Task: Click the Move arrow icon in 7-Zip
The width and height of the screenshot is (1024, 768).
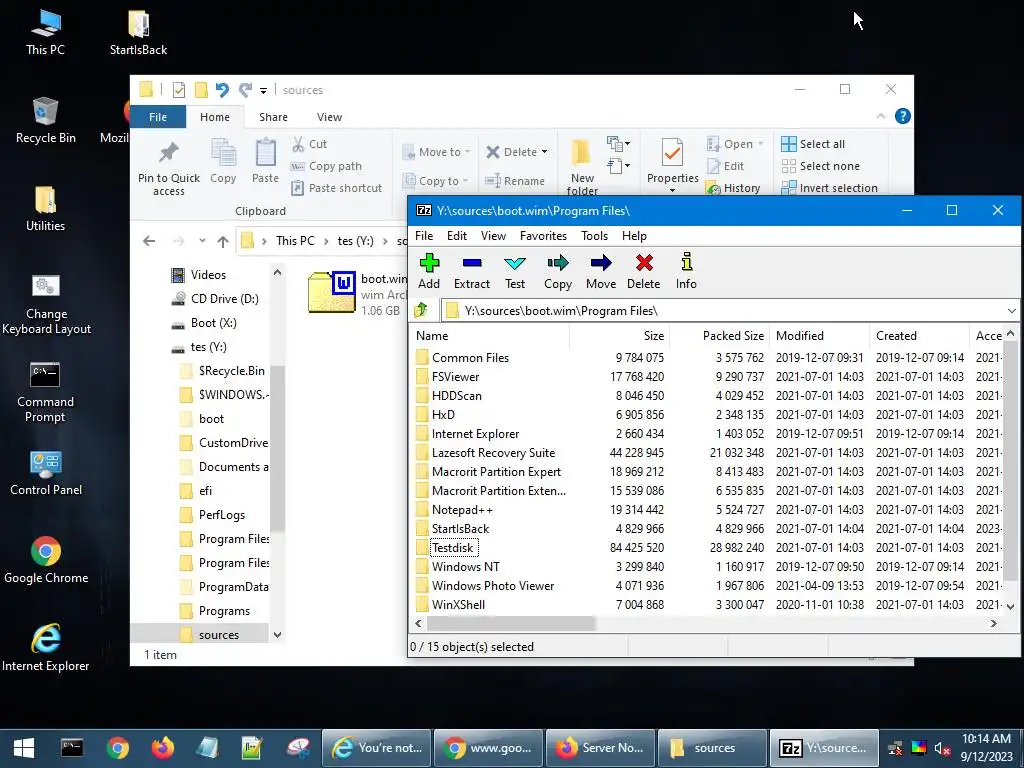Action: point(601,263)
